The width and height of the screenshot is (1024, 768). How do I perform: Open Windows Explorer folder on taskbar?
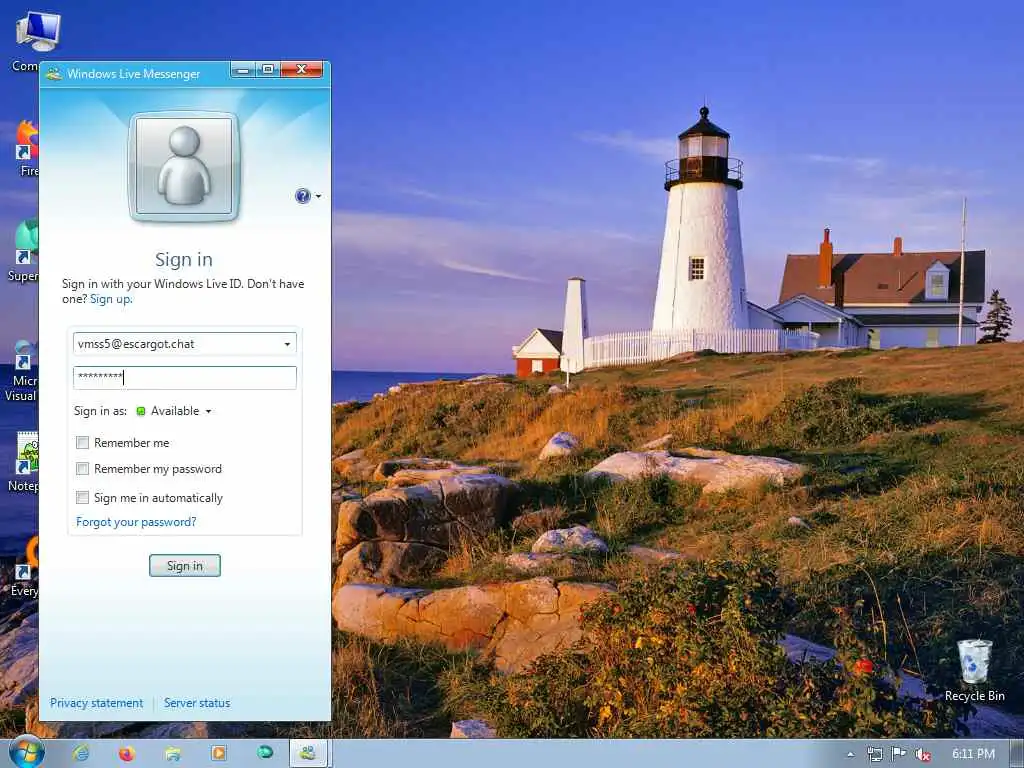click(173, 754)
